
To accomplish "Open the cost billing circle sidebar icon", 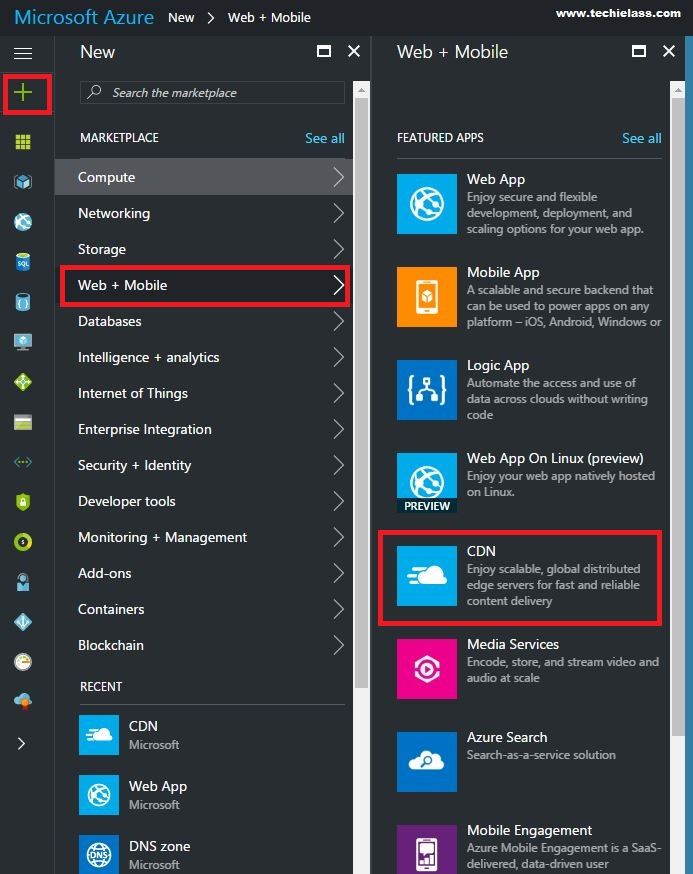I will coord(23,542).
